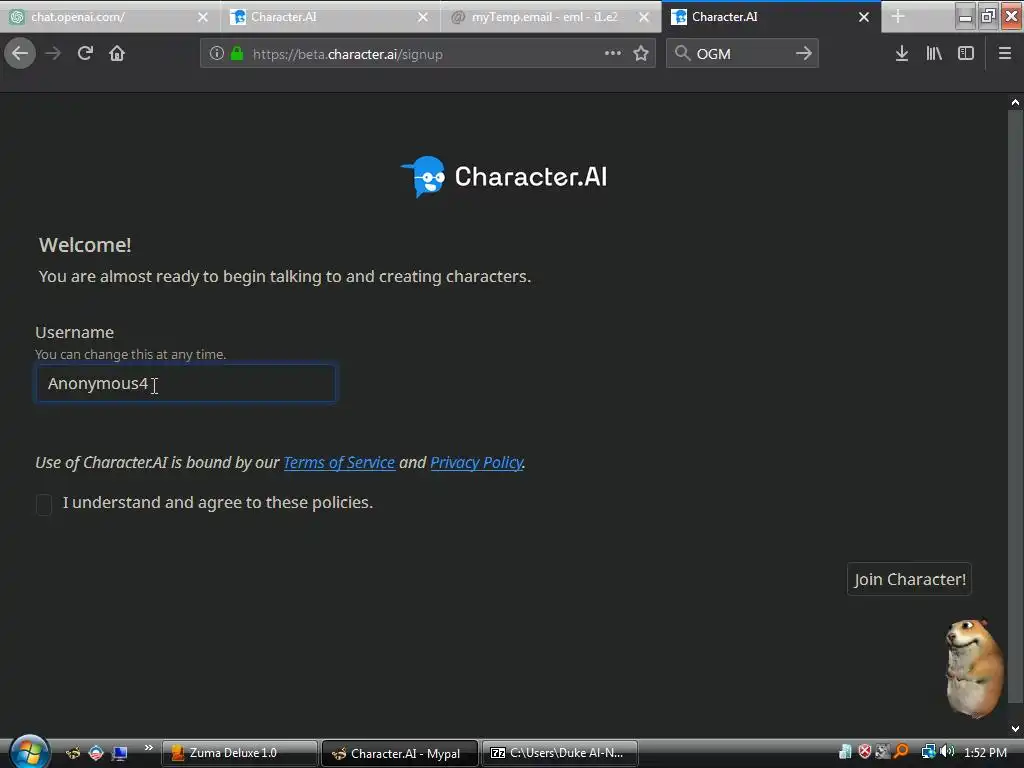Click the address bar URL
Viewport: 1024px width, 768px height.
click(347, 54)
